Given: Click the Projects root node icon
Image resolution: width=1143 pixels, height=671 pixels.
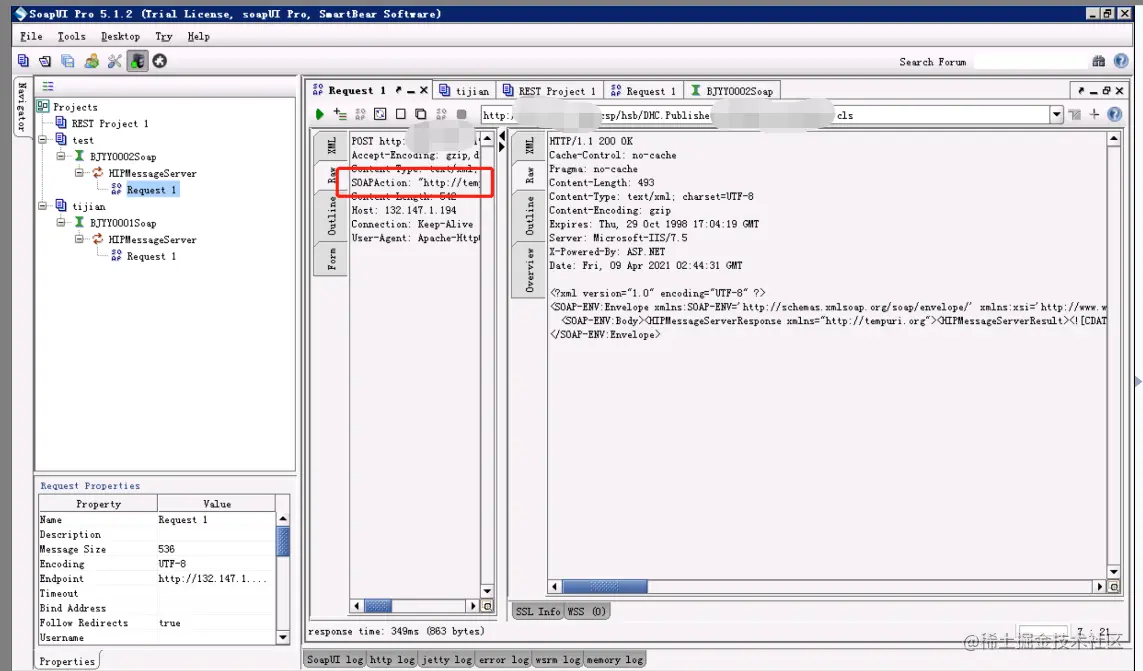Looking at the screenshot, I should [43, 106].
